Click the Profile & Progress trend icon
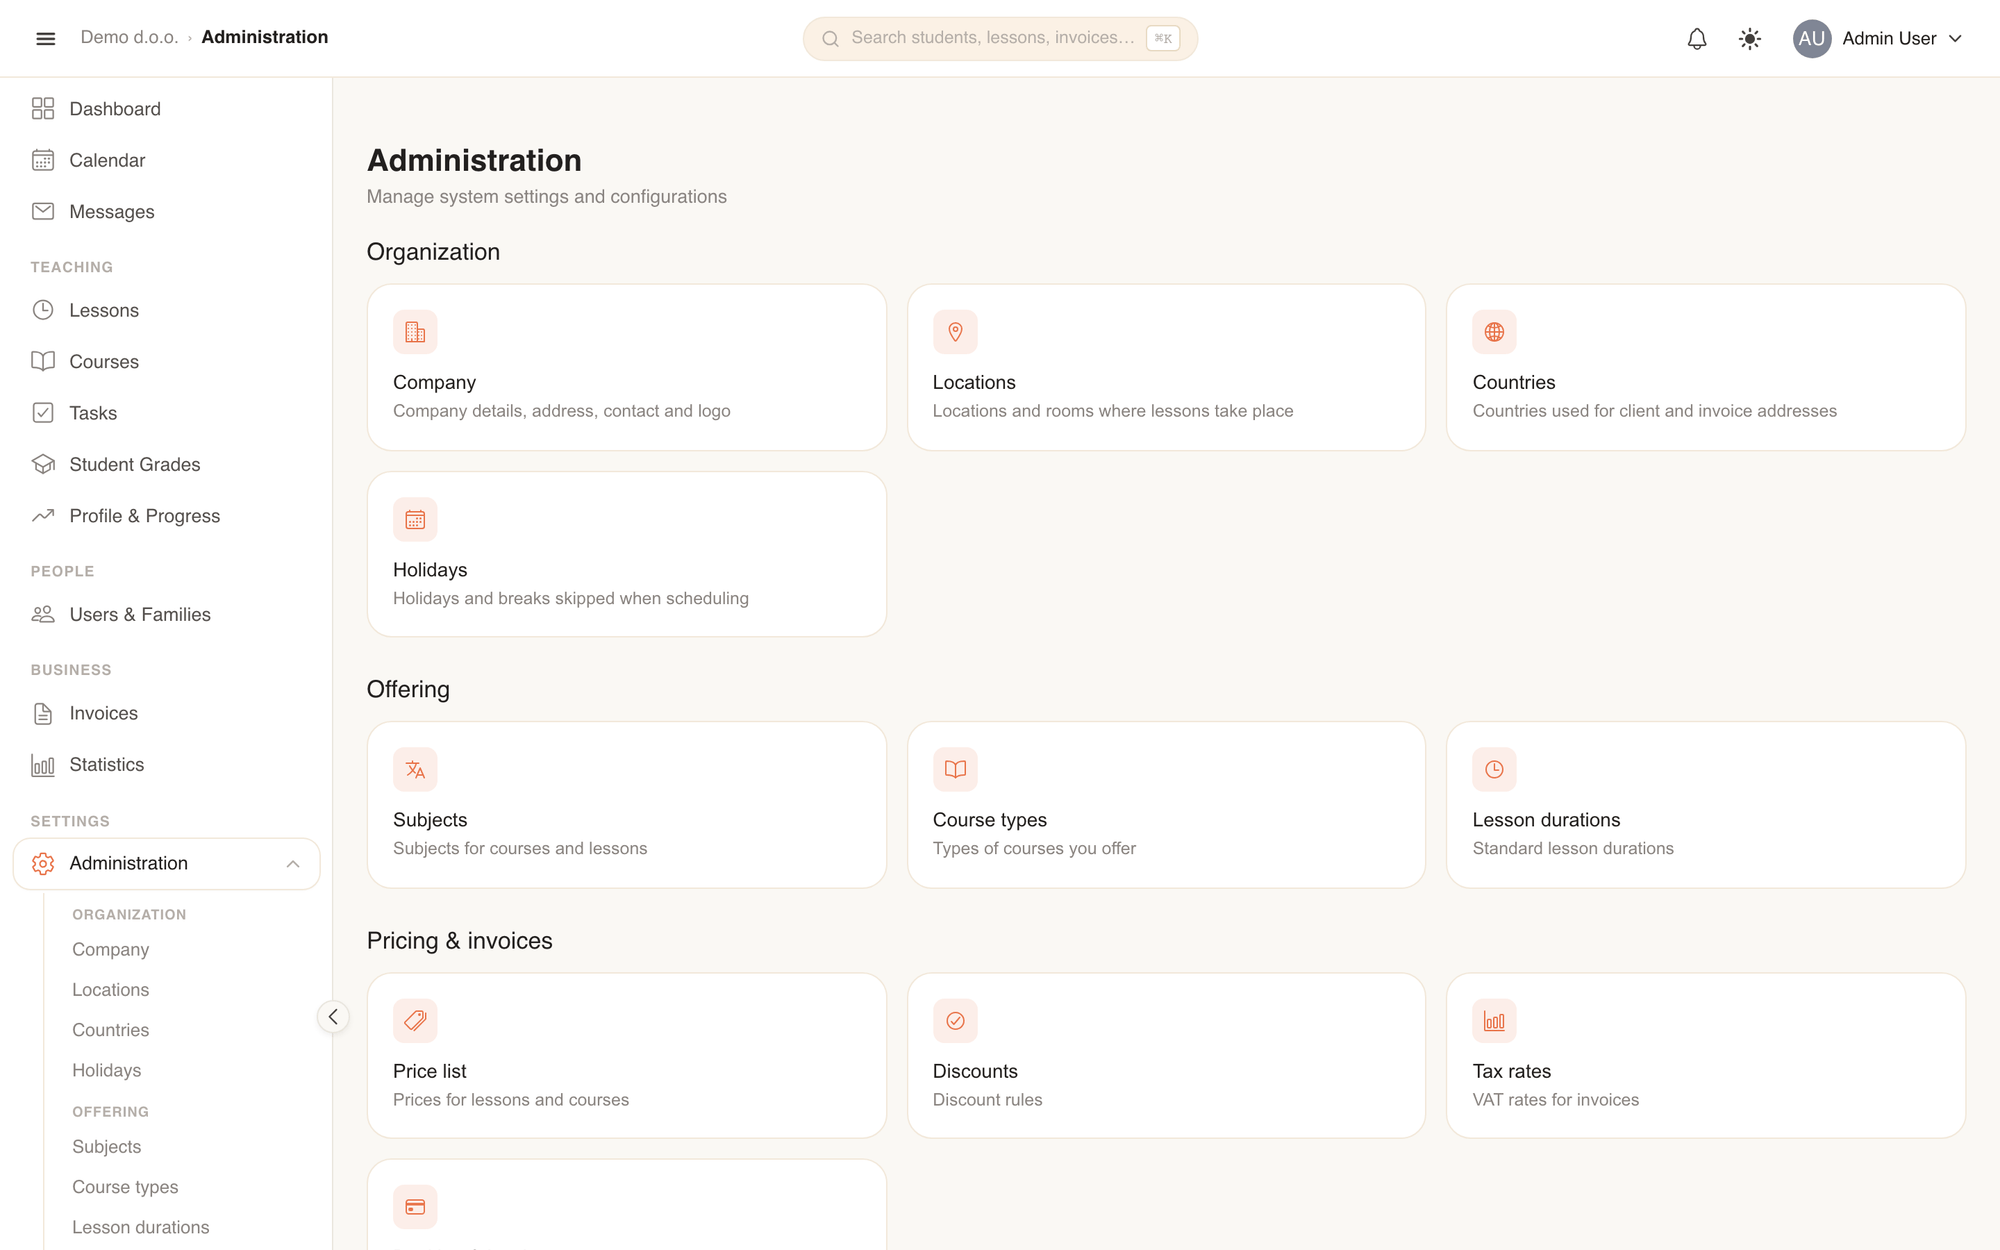This screenshot has width=2000, height=1250. 43,516
